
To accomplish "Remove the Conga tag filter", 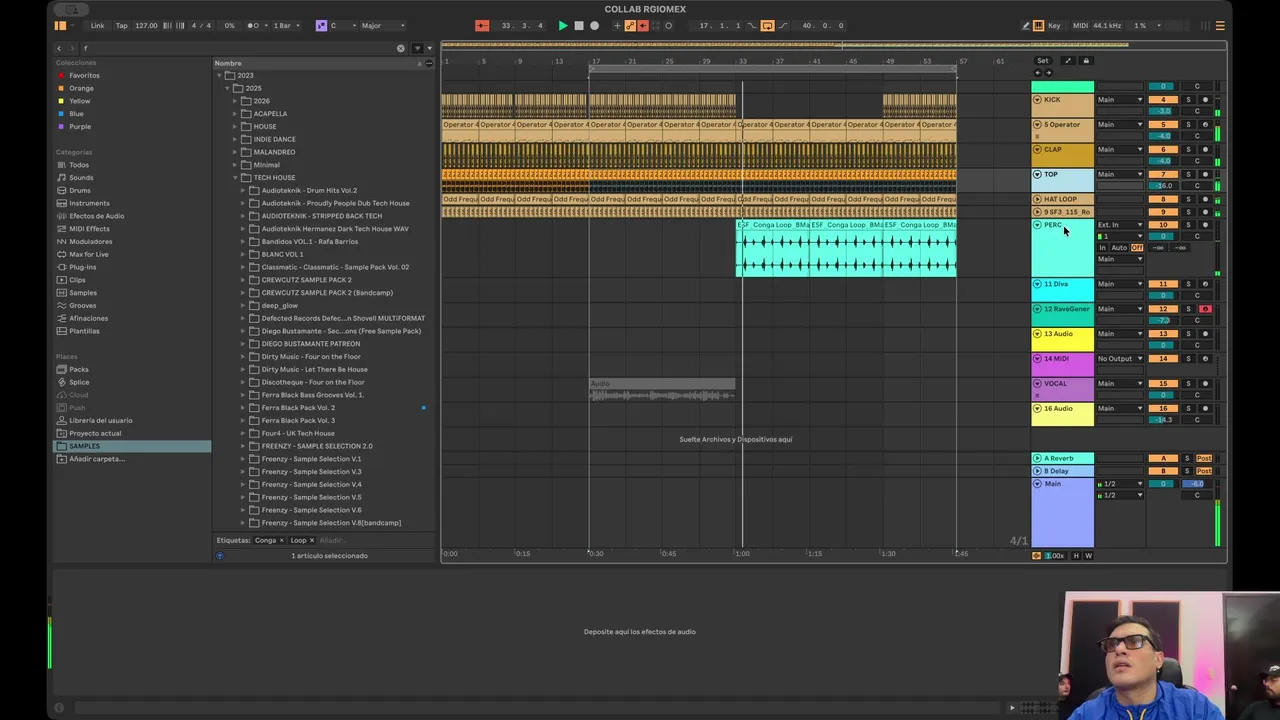I will click(x=281, y=540).
